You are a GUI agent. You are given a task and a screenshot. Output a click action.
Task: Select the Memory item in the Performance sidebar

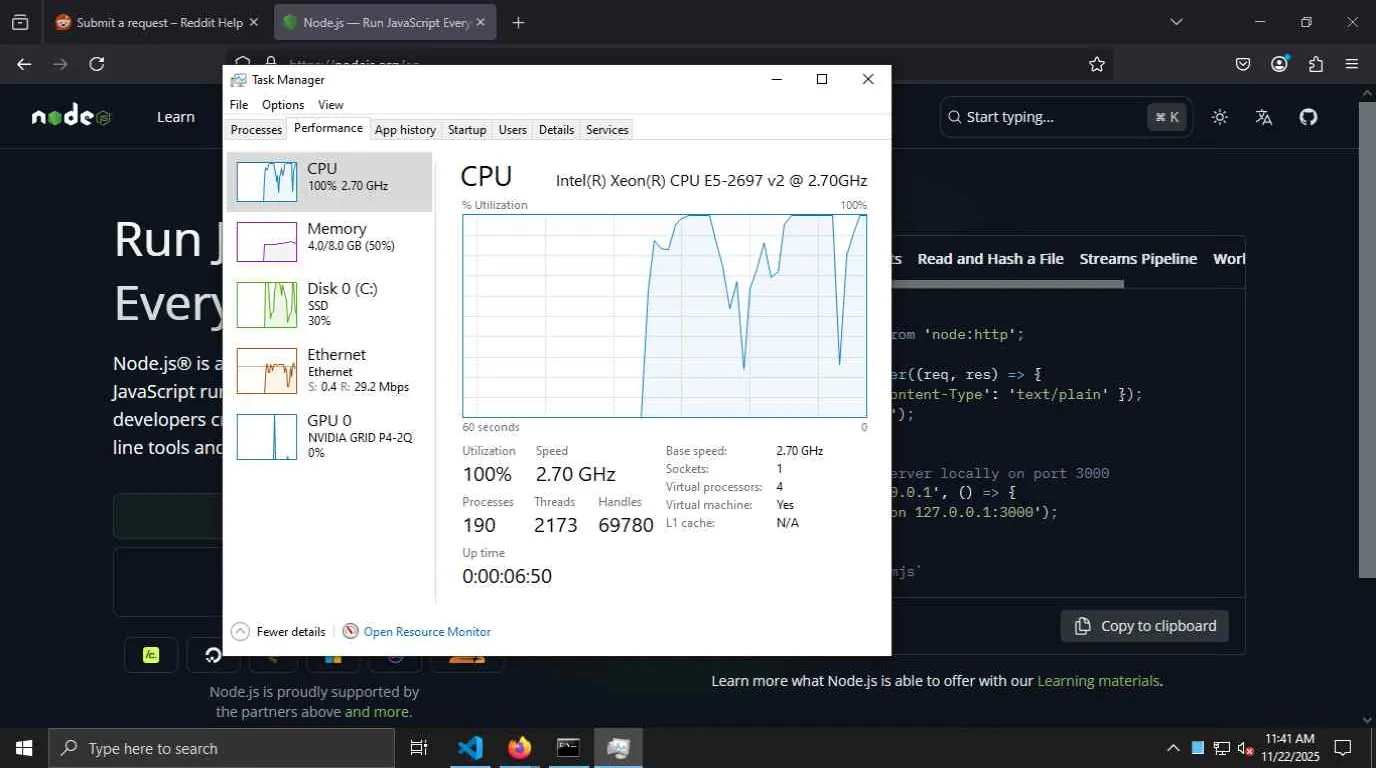[x=329, y=241]
